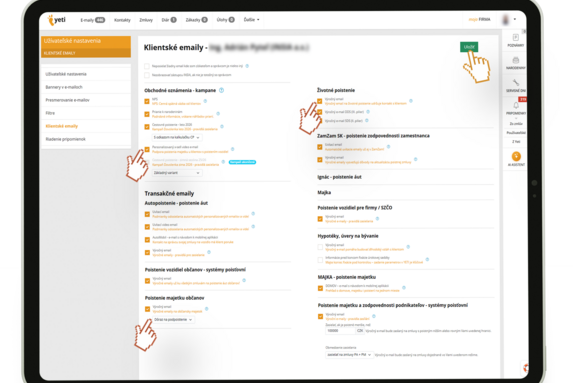Open the dropdown arrow beside user avatar
The image size is (573, 383).
(x=515, y=19)
